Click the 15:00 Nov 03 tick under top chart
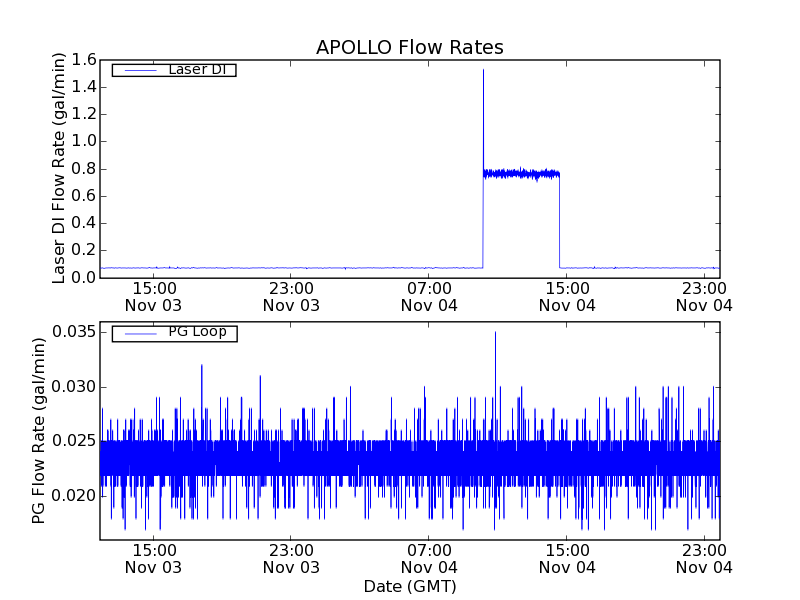The height and width of the screenshot is (600, 800). coord(153,296)
